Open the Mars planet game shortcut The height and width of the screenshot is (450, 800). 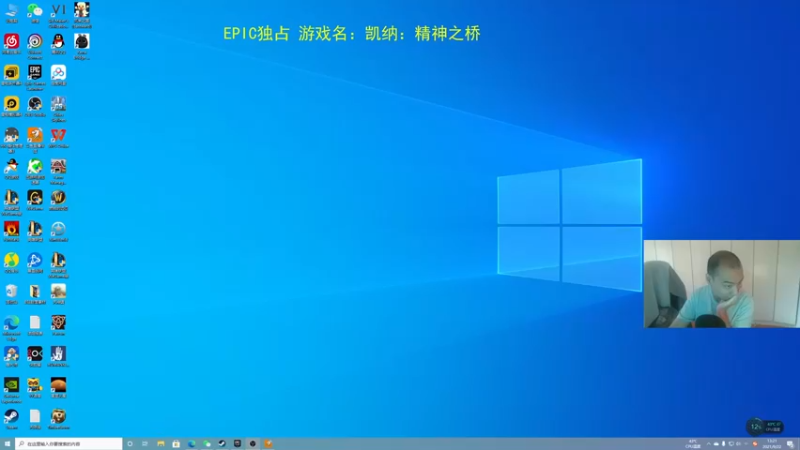58,388
